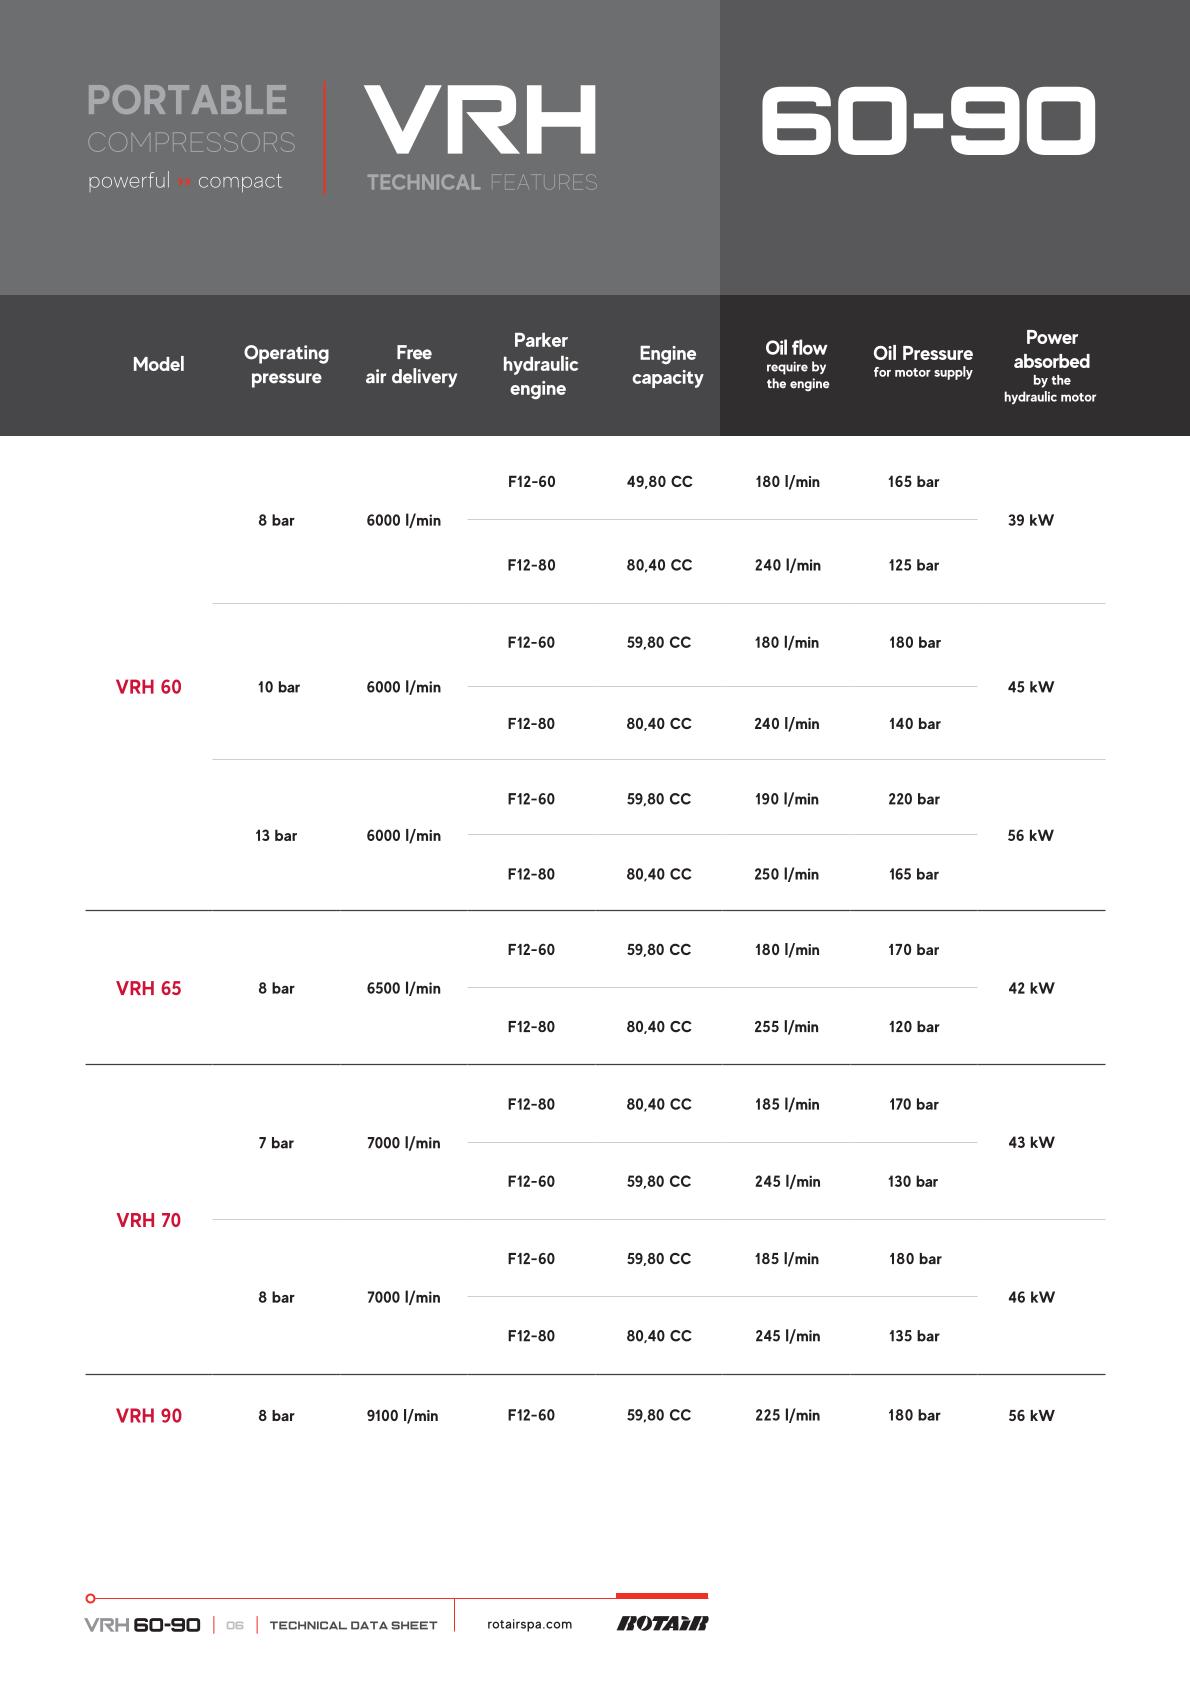
Task: Click the ROTAIR logo in the footer
Action: 662,1623
